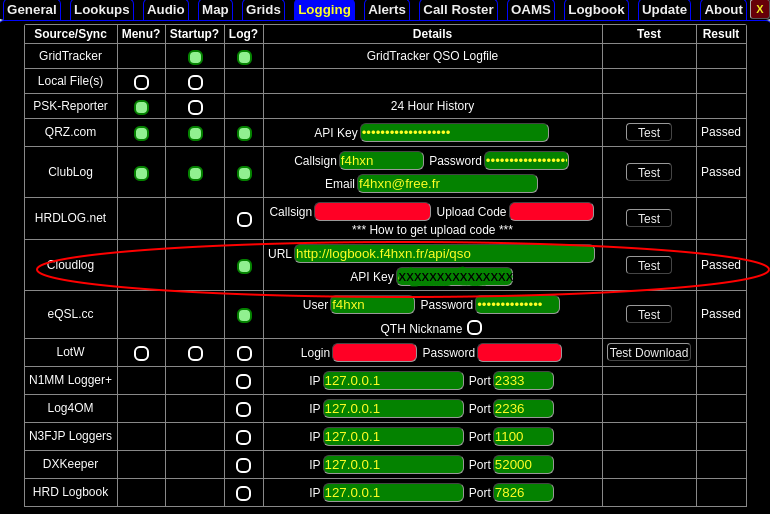Open the OAMS tab
The width and height of the screenshot is (770, 514).
[x=531, y=10]
